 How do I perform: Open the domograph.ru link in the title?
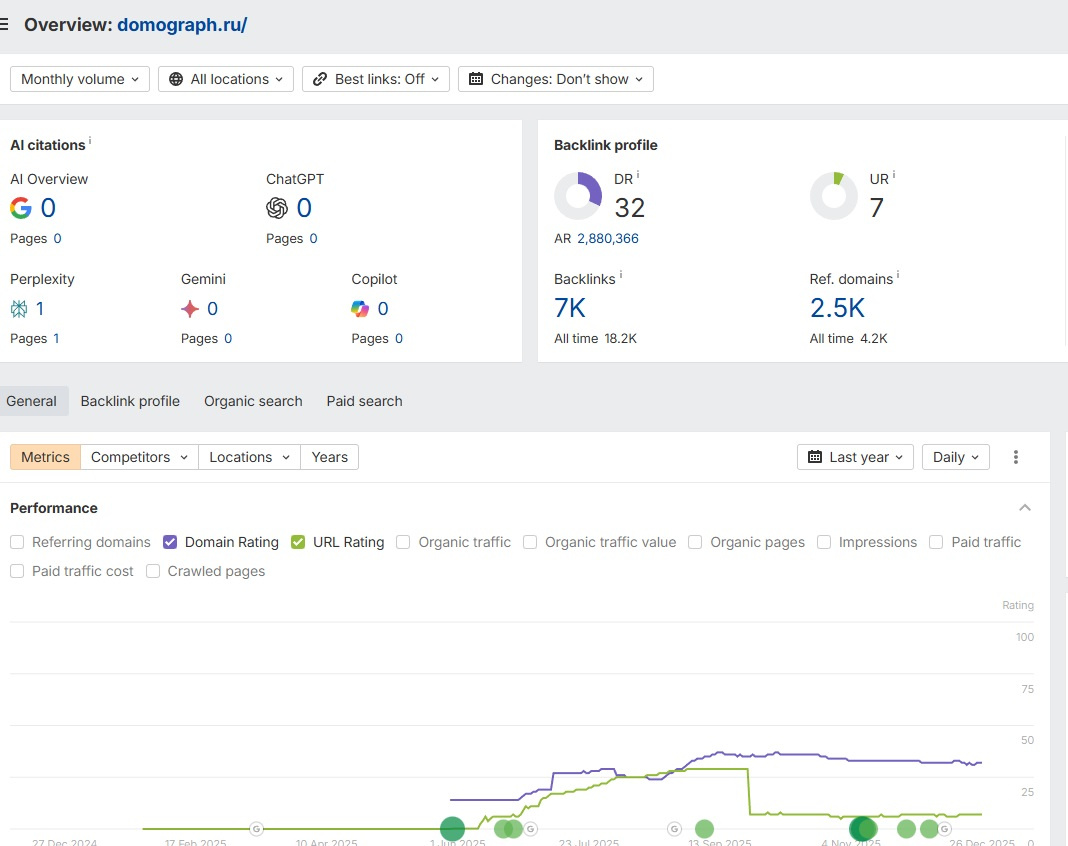click(182, 25)
